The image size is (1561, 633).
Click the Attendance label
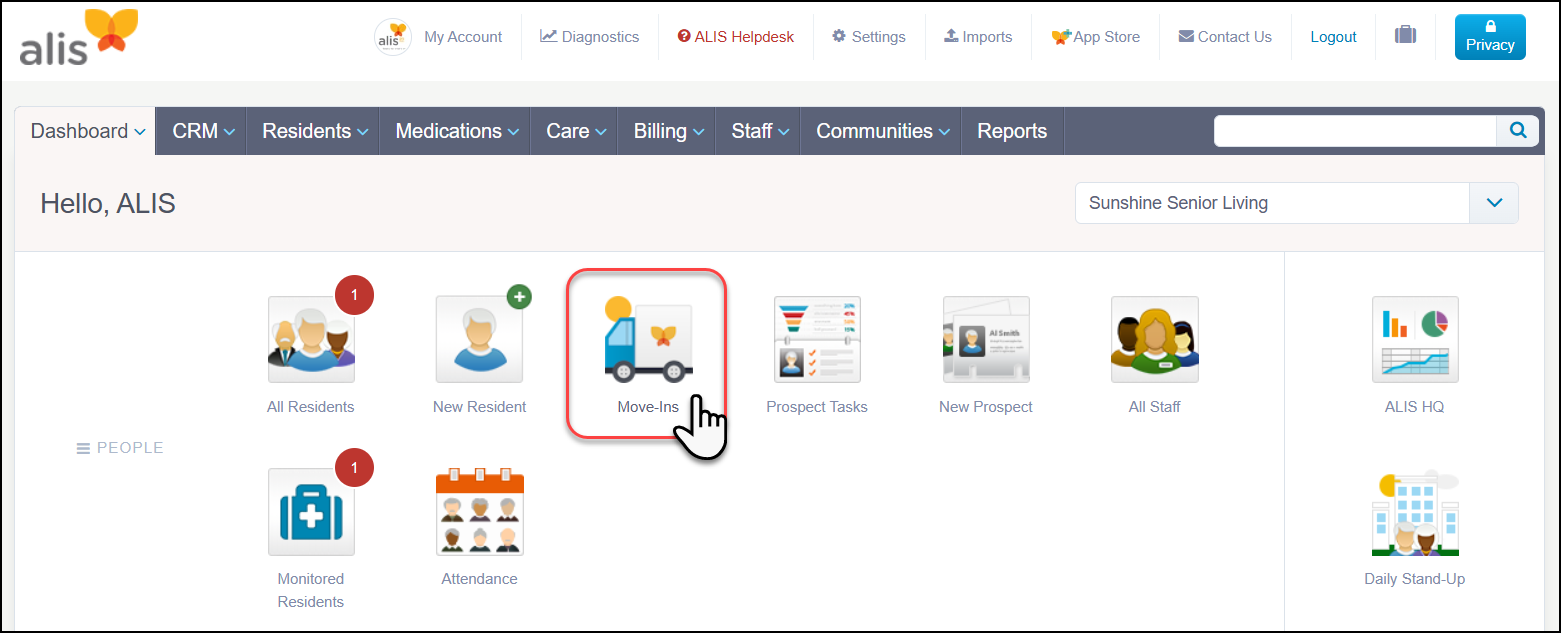[x=479, y=579]
